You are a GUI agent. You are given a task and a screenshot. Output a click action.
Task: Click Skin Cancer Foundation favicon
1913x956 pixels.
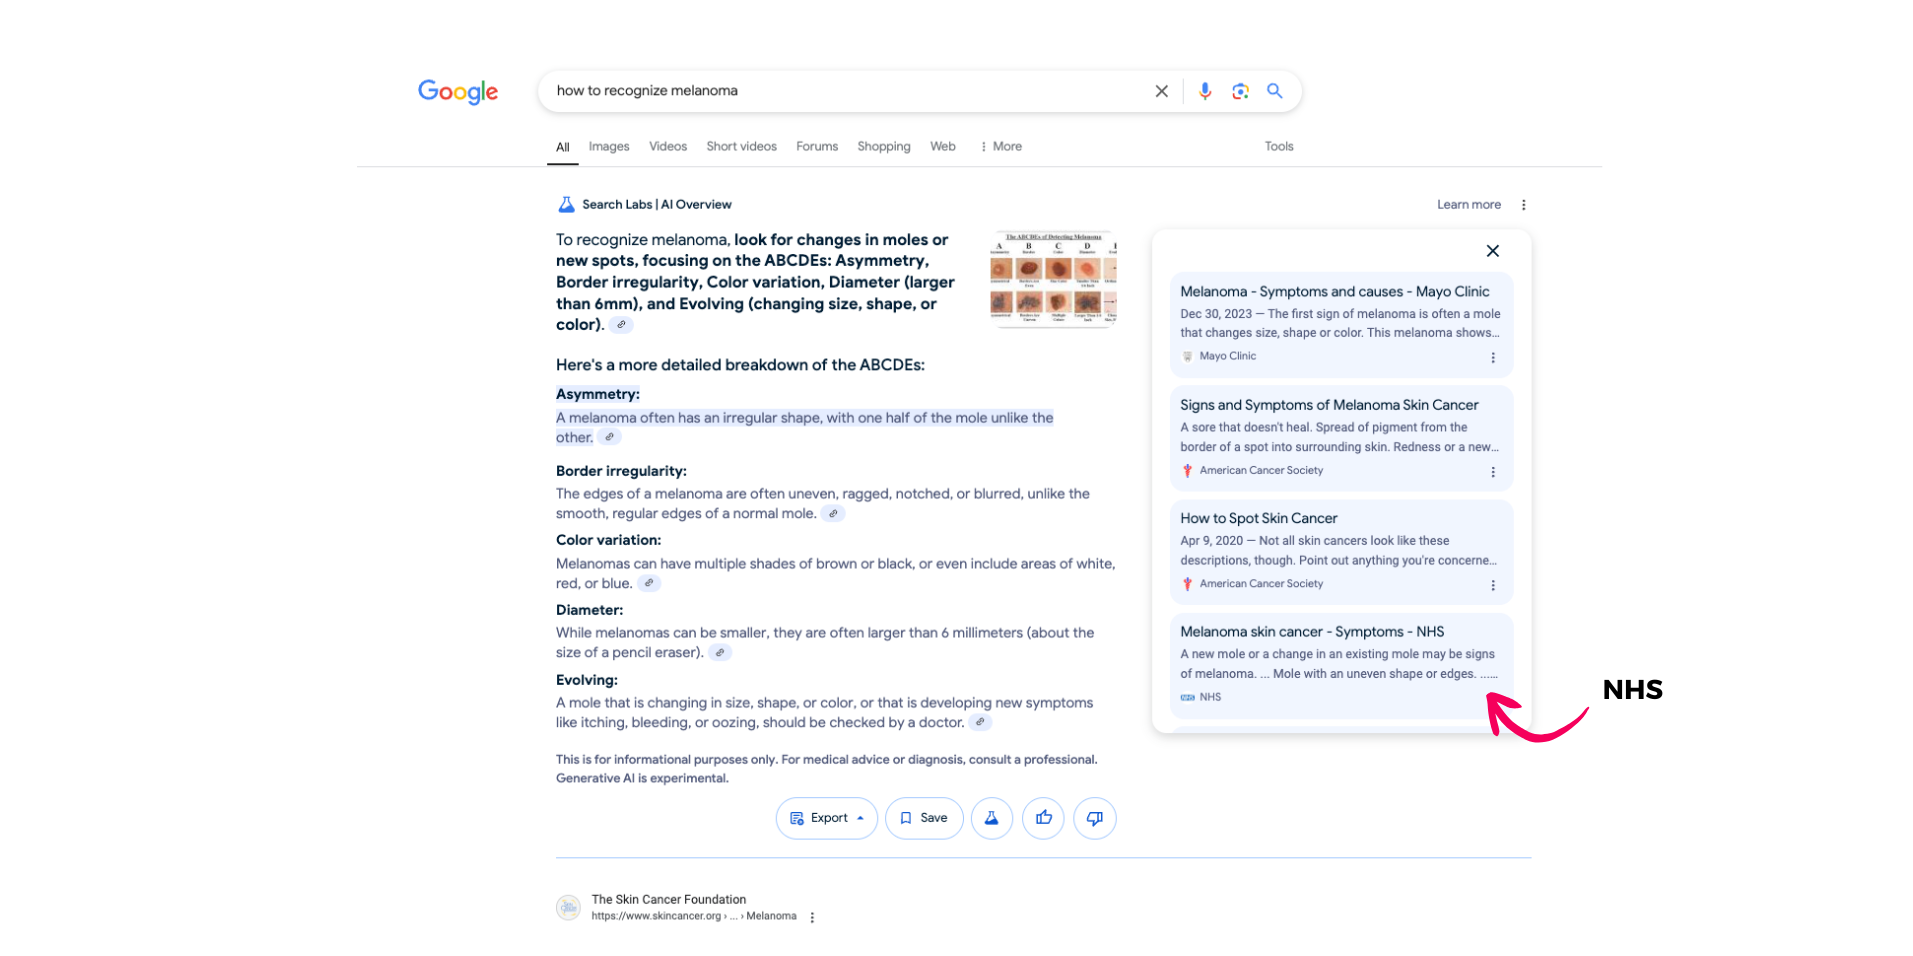569,907
